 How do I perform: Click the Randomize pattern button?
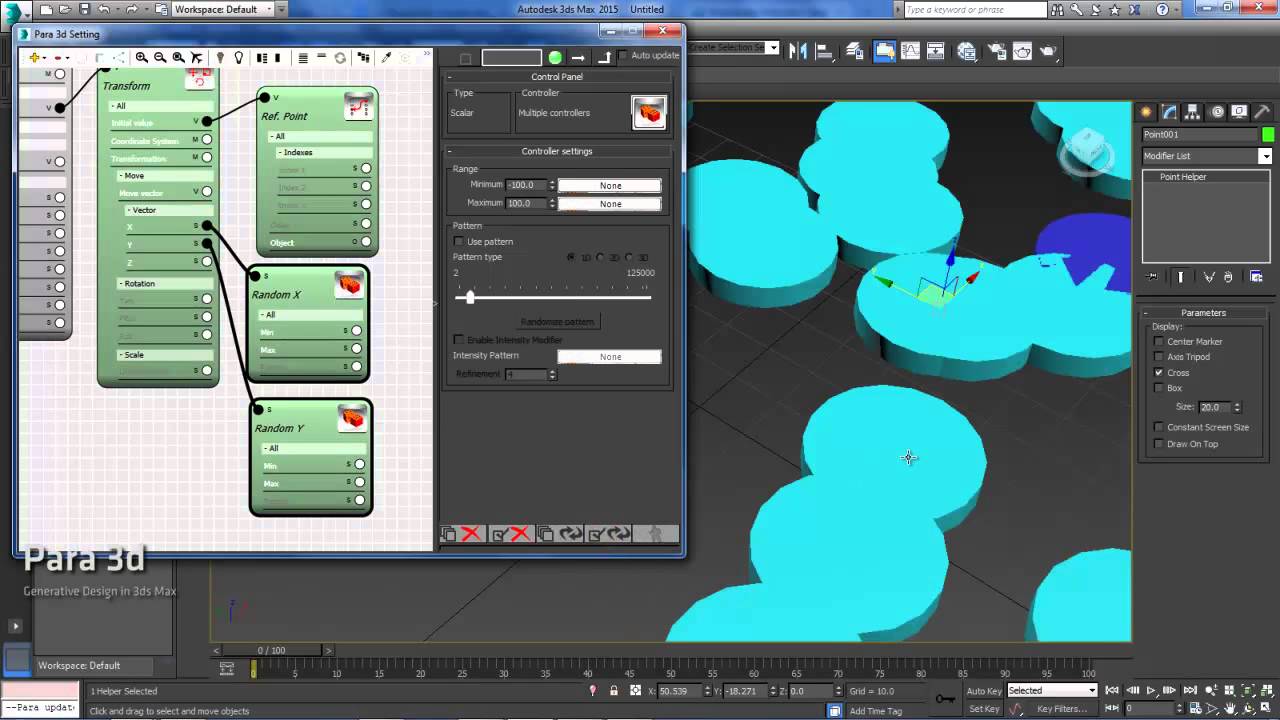tap(557, 322)
